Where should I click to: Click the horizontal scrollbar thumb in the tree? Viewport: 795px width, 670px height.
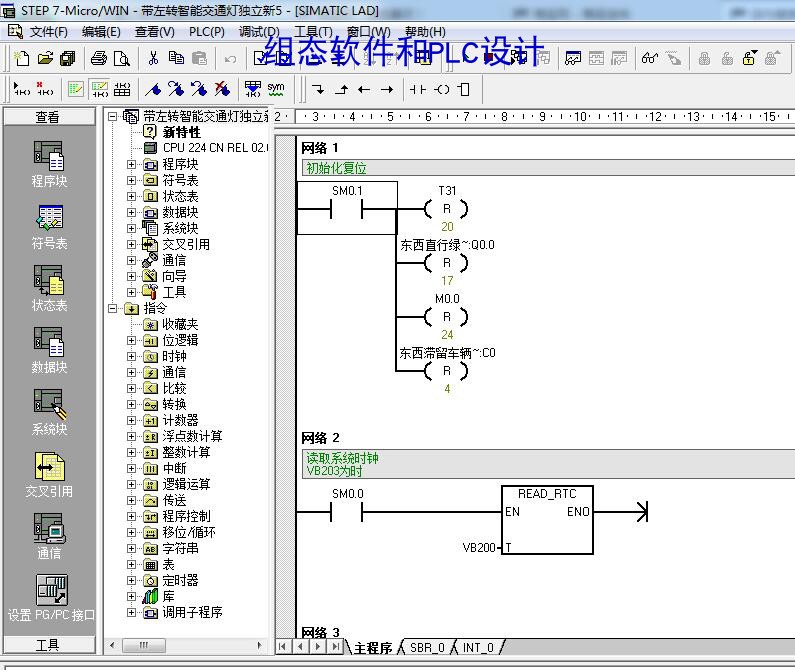coord(144,646)
